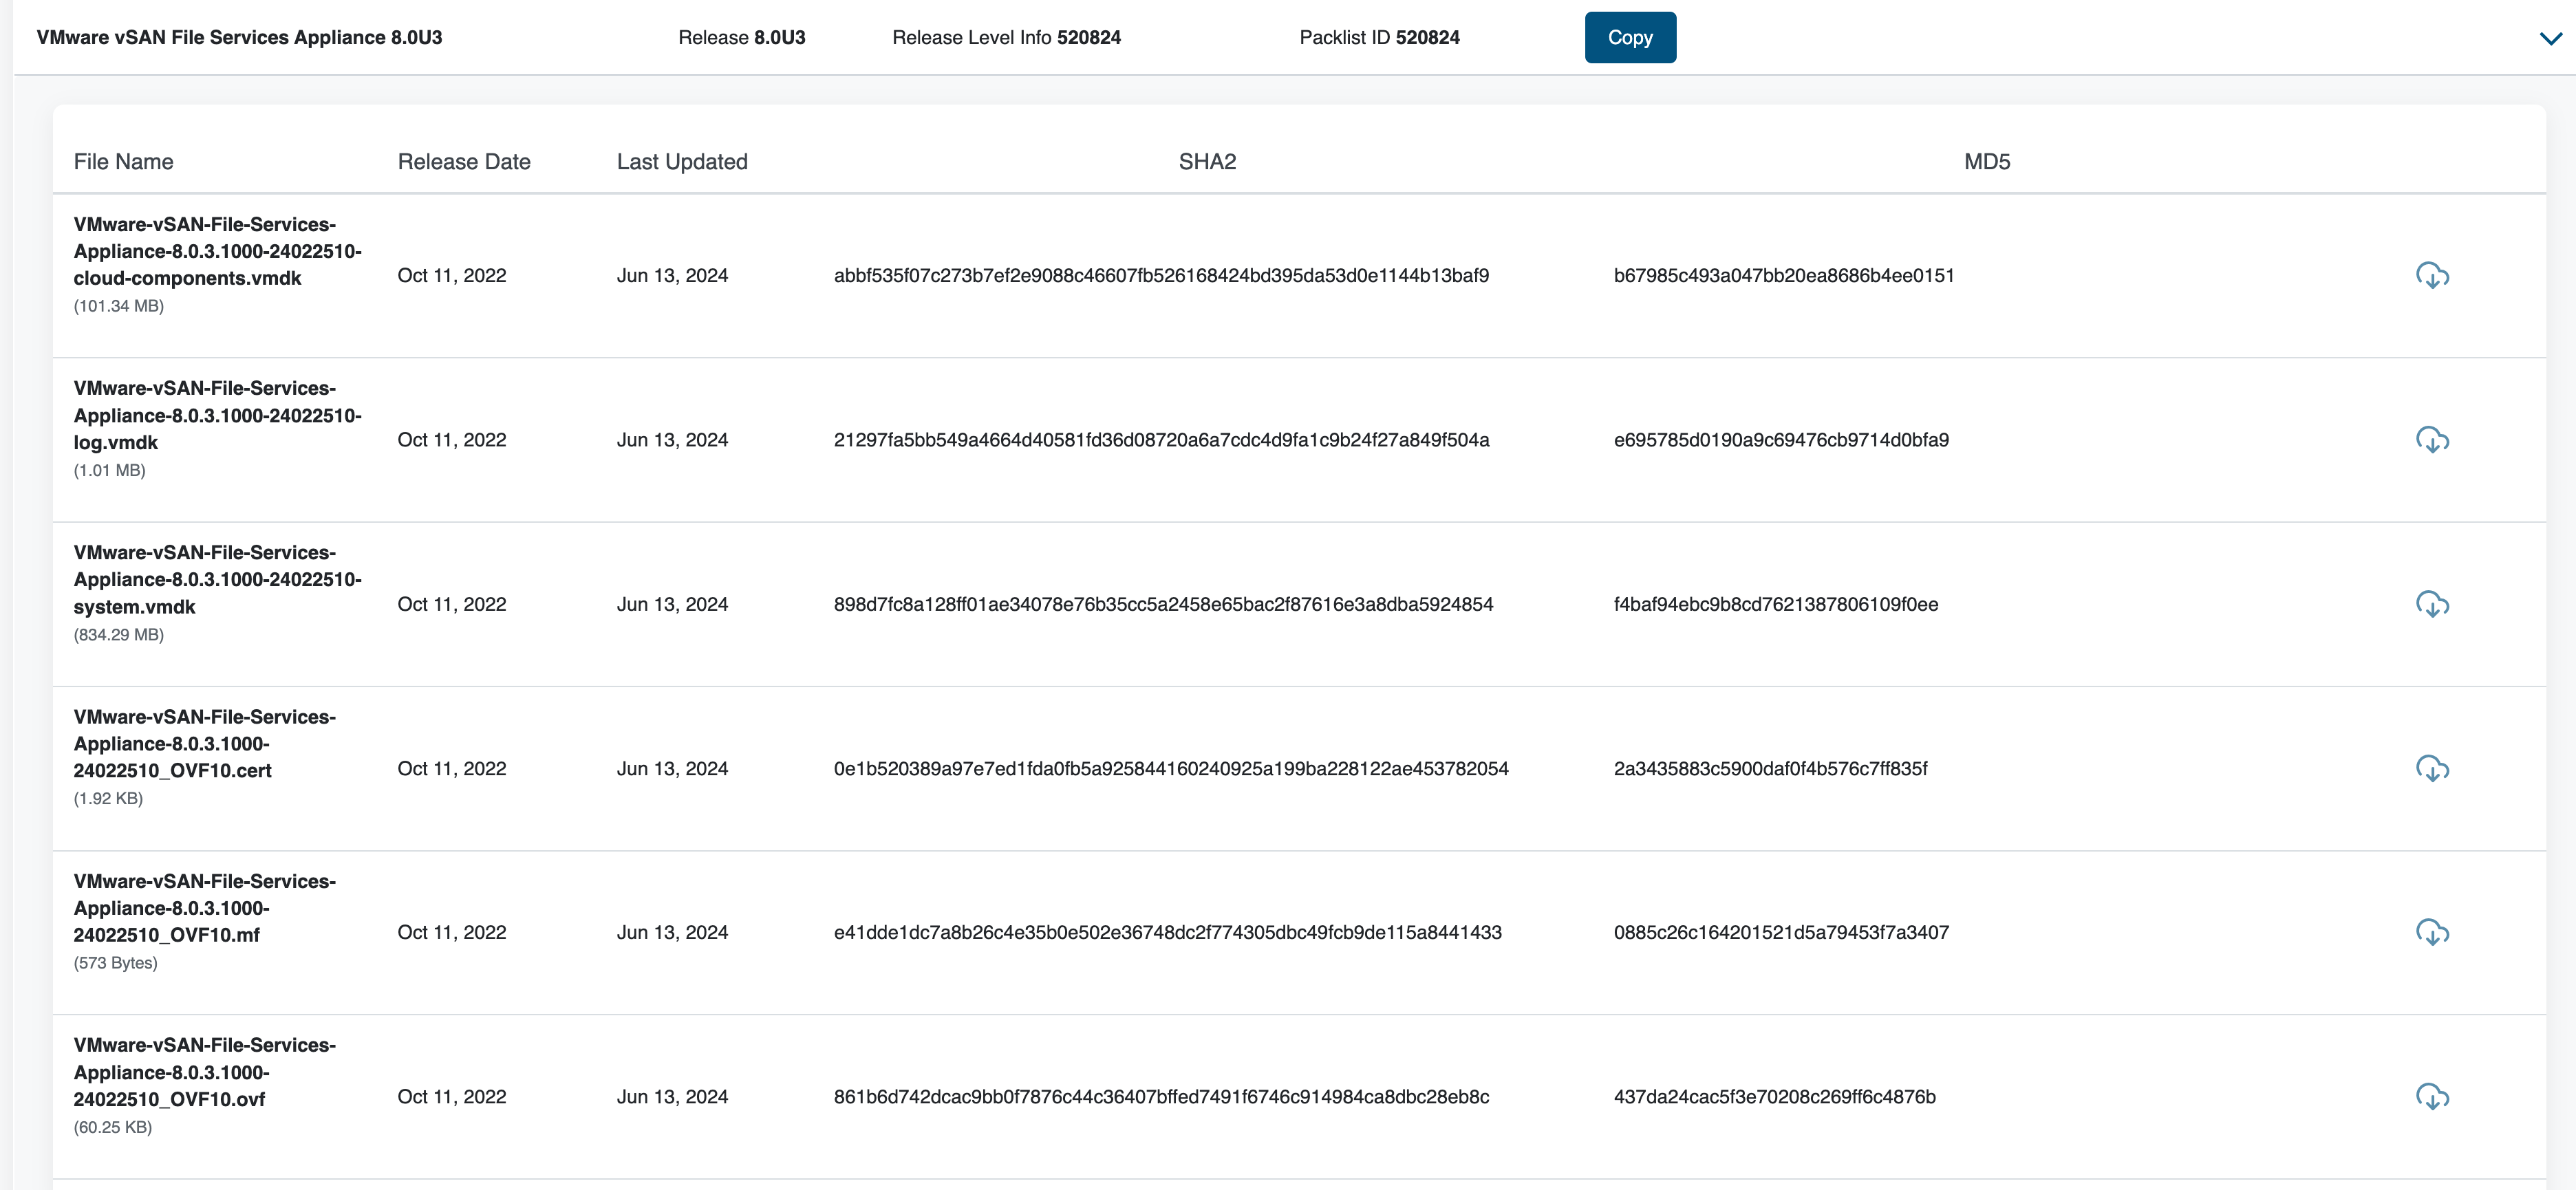Select the File Name column header
Viewport: 2576px width, 1190px height.
click(123, 161)
